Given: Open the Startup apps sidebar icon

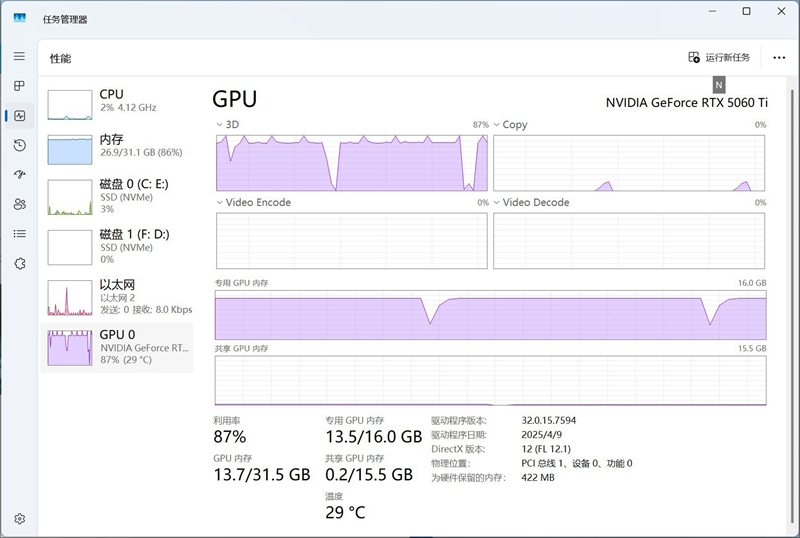Looking at the screenshot, I should 19,175.
